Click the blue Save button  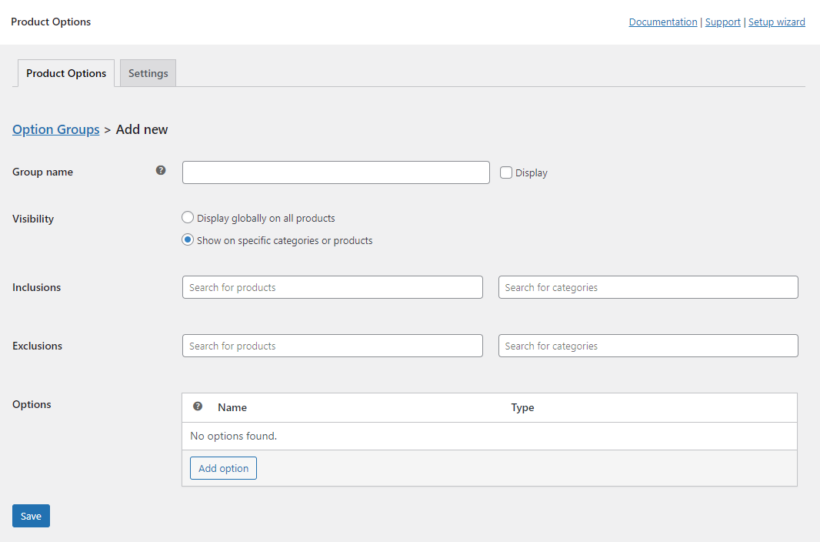tap(31, 516)
